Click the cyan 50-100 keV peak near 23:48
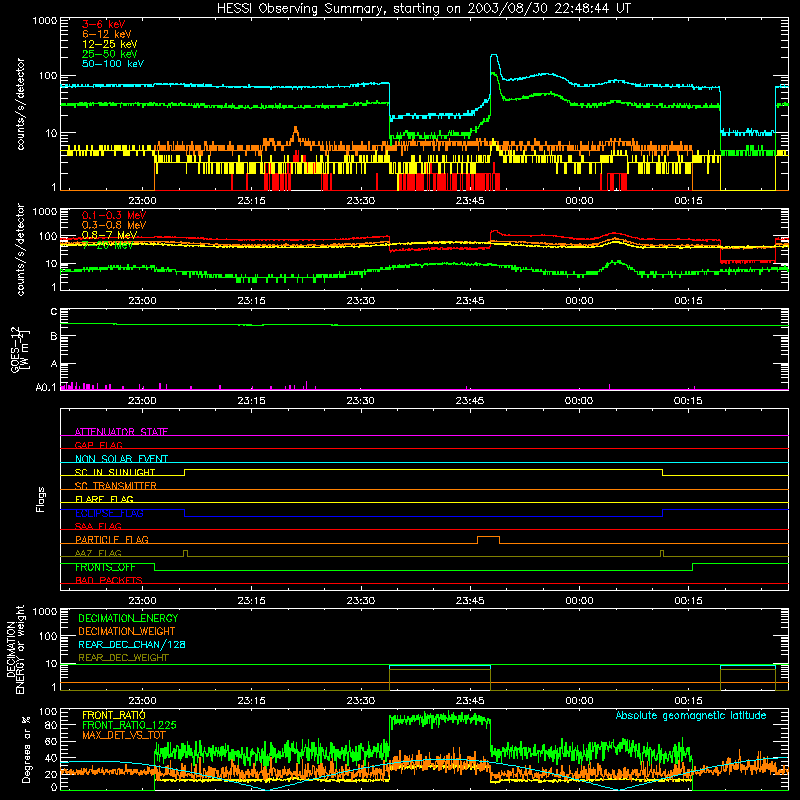This screenshot has height=800, width=800. point(493,56)
